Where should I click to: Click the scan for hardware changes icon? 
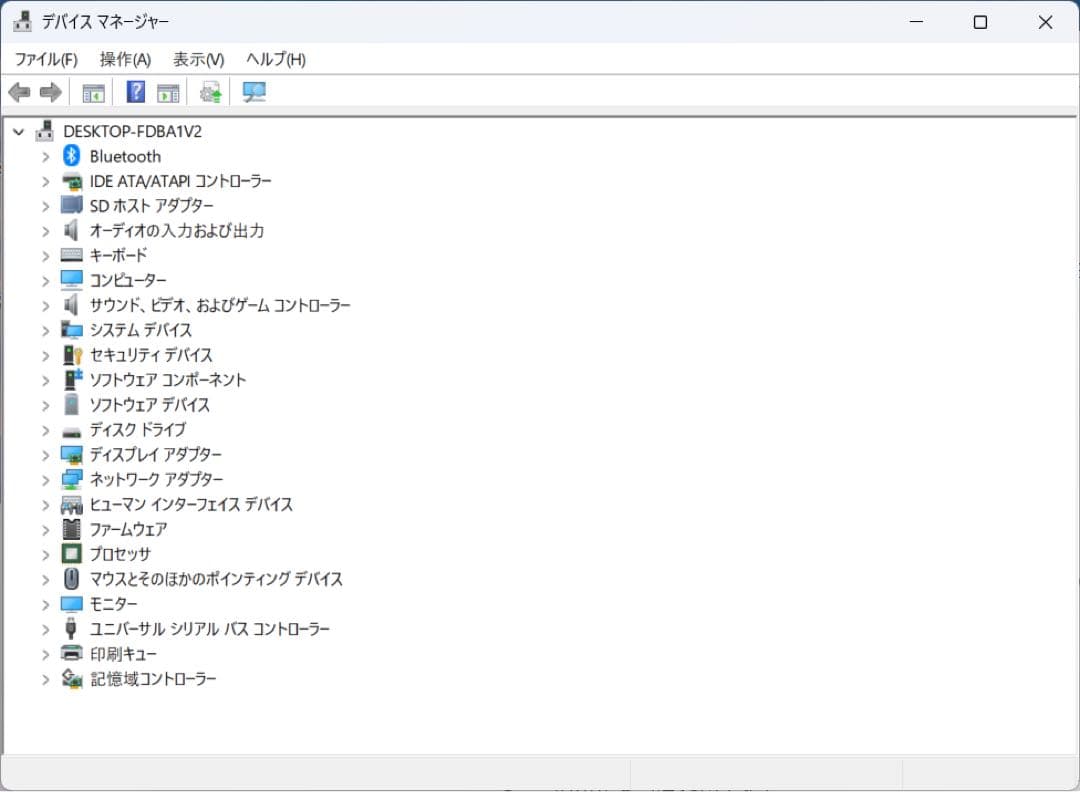coord(255,93)
